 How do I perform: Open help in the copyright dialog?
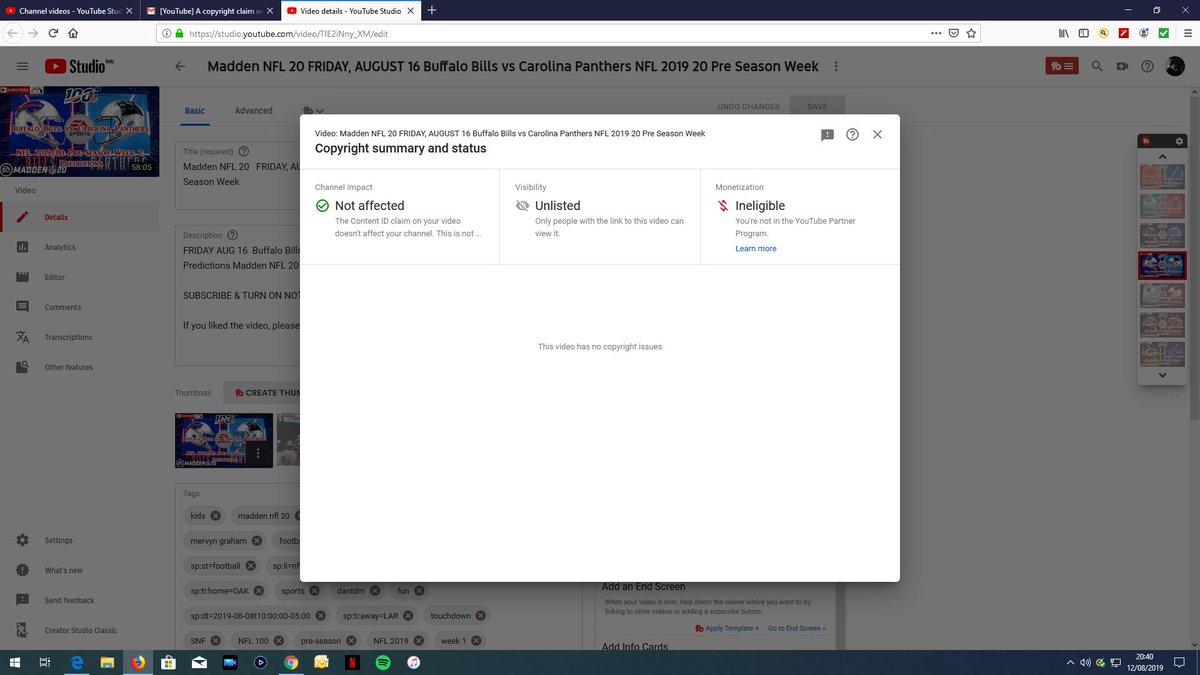(852, 135)
